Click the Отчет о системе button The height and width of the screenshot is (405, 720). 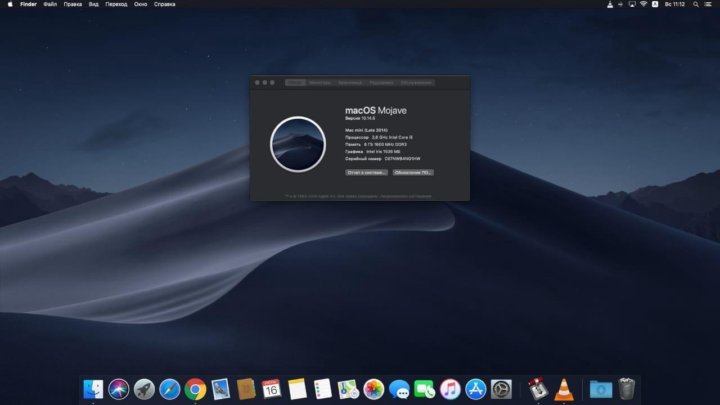[366, 173]
